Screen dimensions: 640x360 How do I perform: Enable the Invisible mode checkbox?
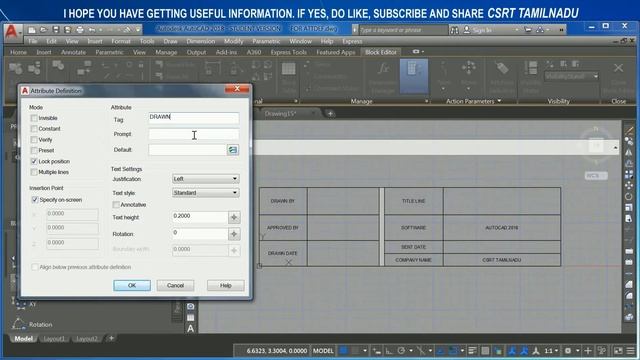coord(34,118)
